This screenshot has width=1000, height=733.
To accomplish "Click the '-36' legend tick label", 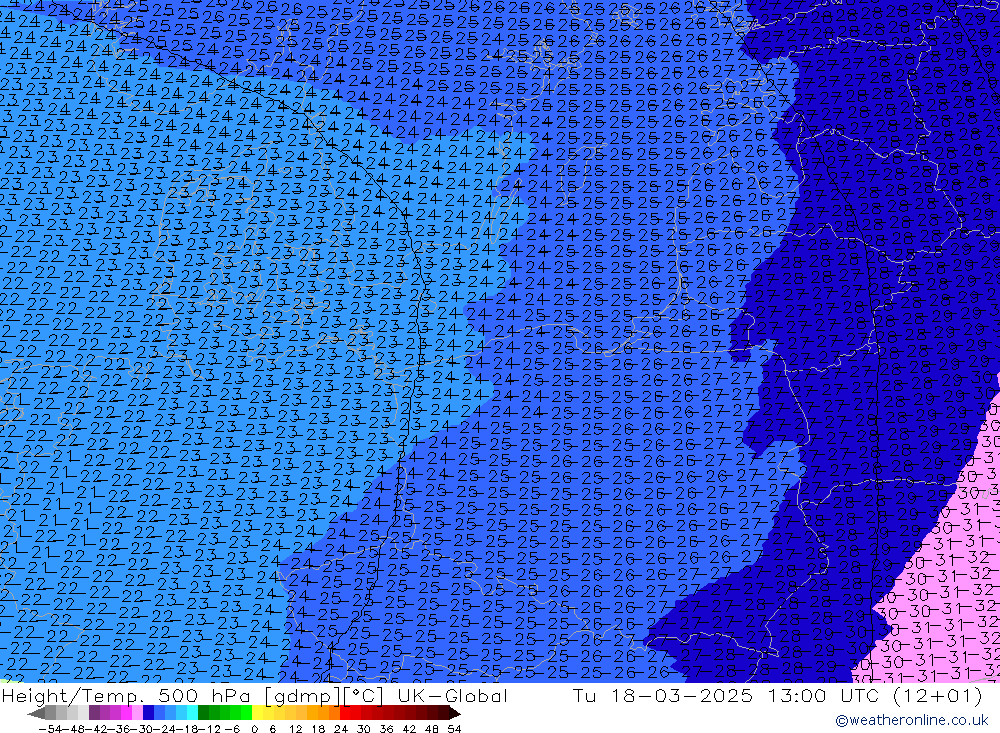I will point(119,729).
